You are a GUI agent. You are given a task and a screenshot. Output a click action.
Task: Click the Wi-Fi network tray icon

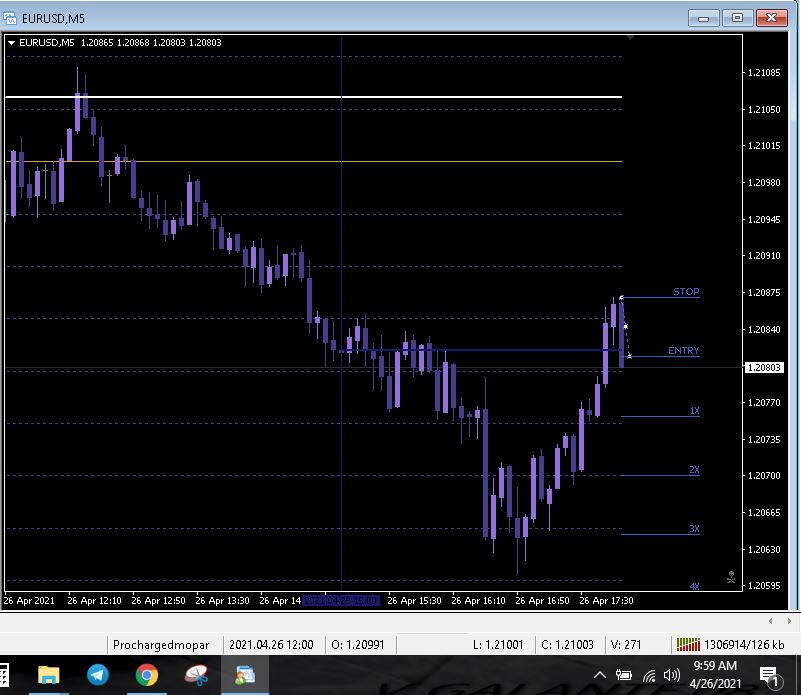(649, 676)
